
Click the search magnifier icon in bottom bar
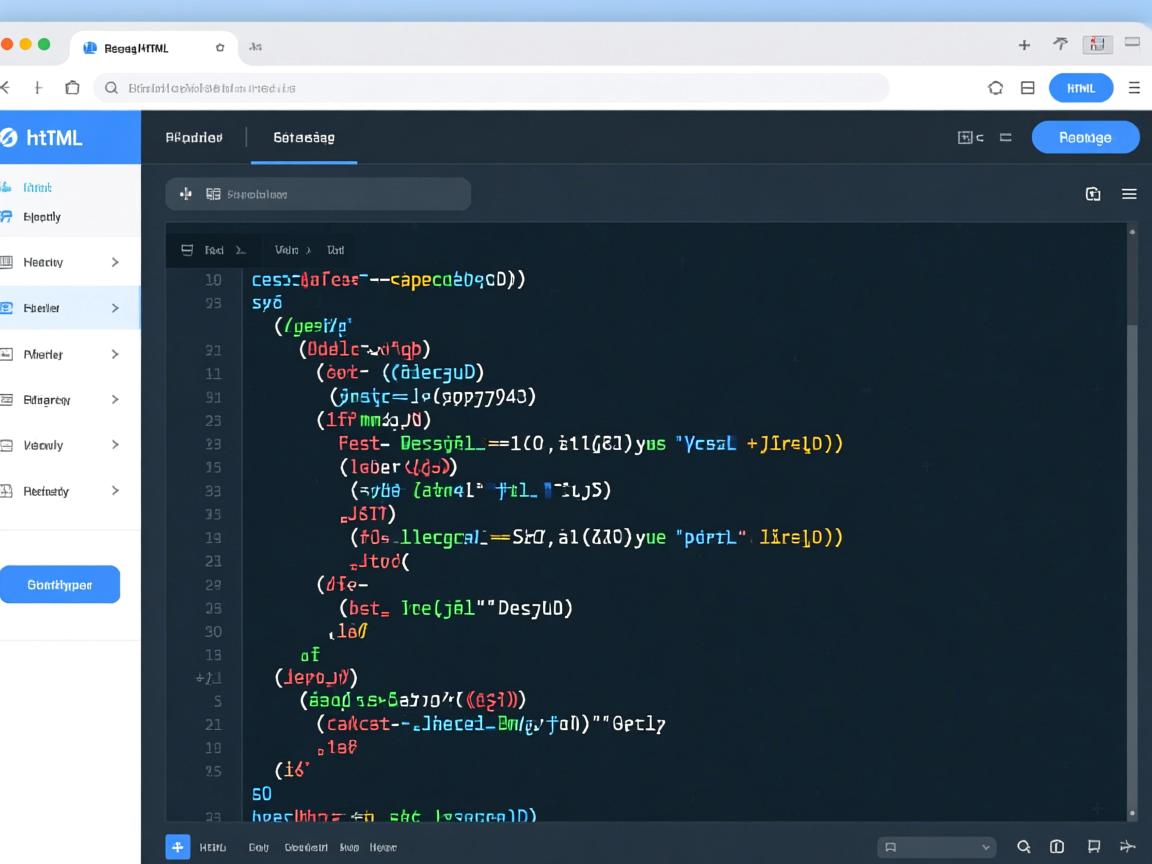(x=1023, y=847)
